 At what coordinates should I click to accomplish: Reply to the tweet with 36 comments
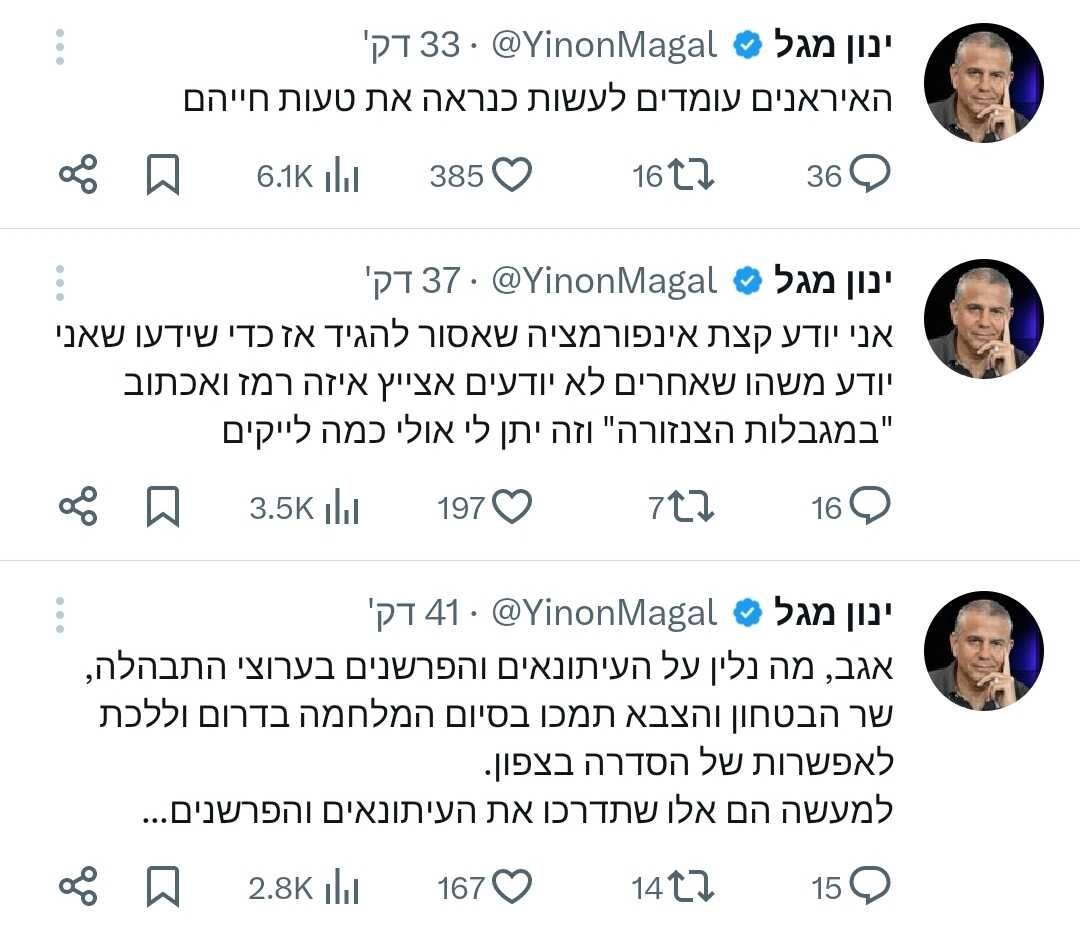[868, 177]
